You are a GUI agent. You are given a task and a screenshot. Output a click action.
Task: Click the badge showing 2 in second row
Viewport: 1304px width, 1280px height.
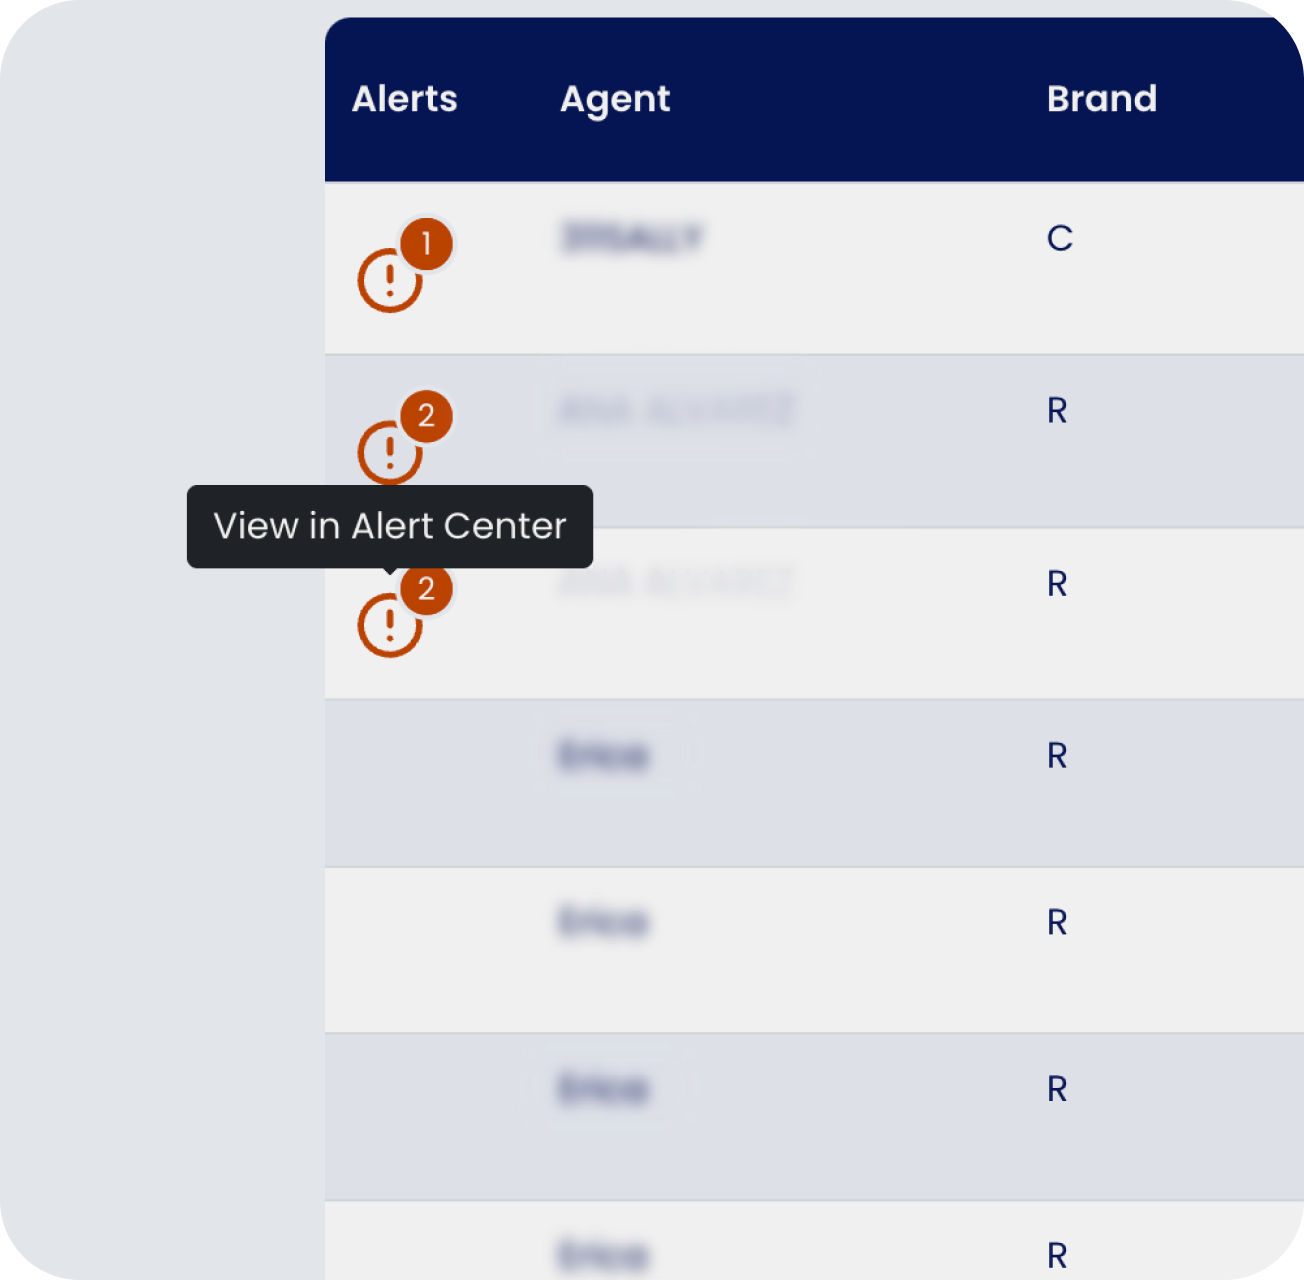[x=427, y=415]
